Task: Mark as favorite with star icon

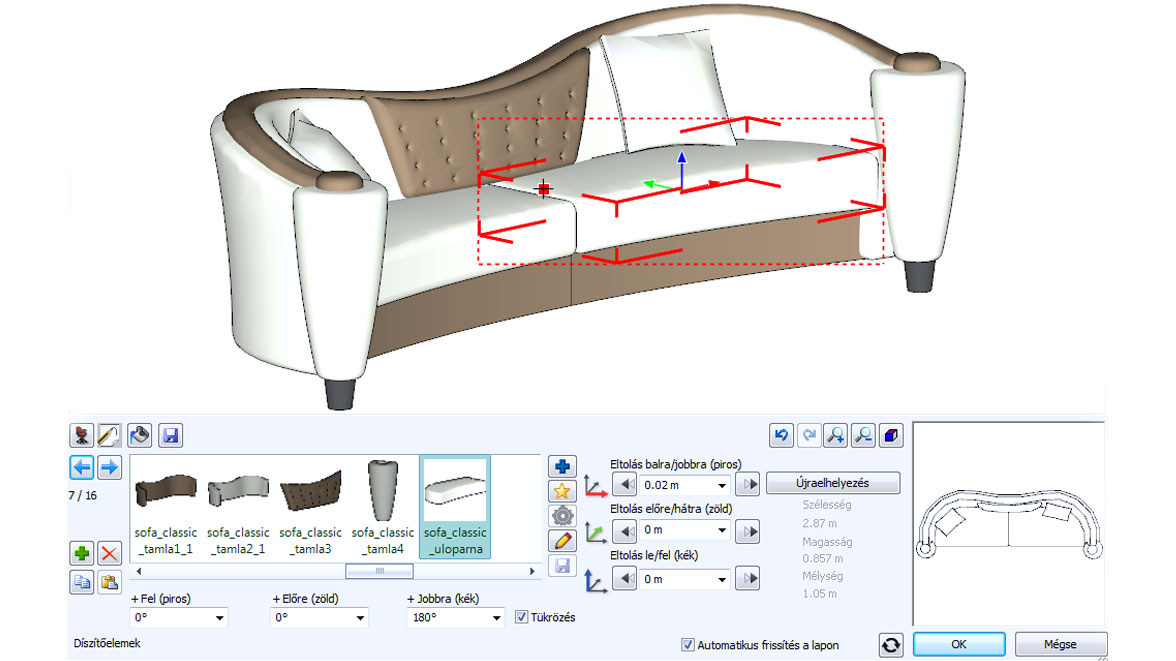Action: click(562, 491)
